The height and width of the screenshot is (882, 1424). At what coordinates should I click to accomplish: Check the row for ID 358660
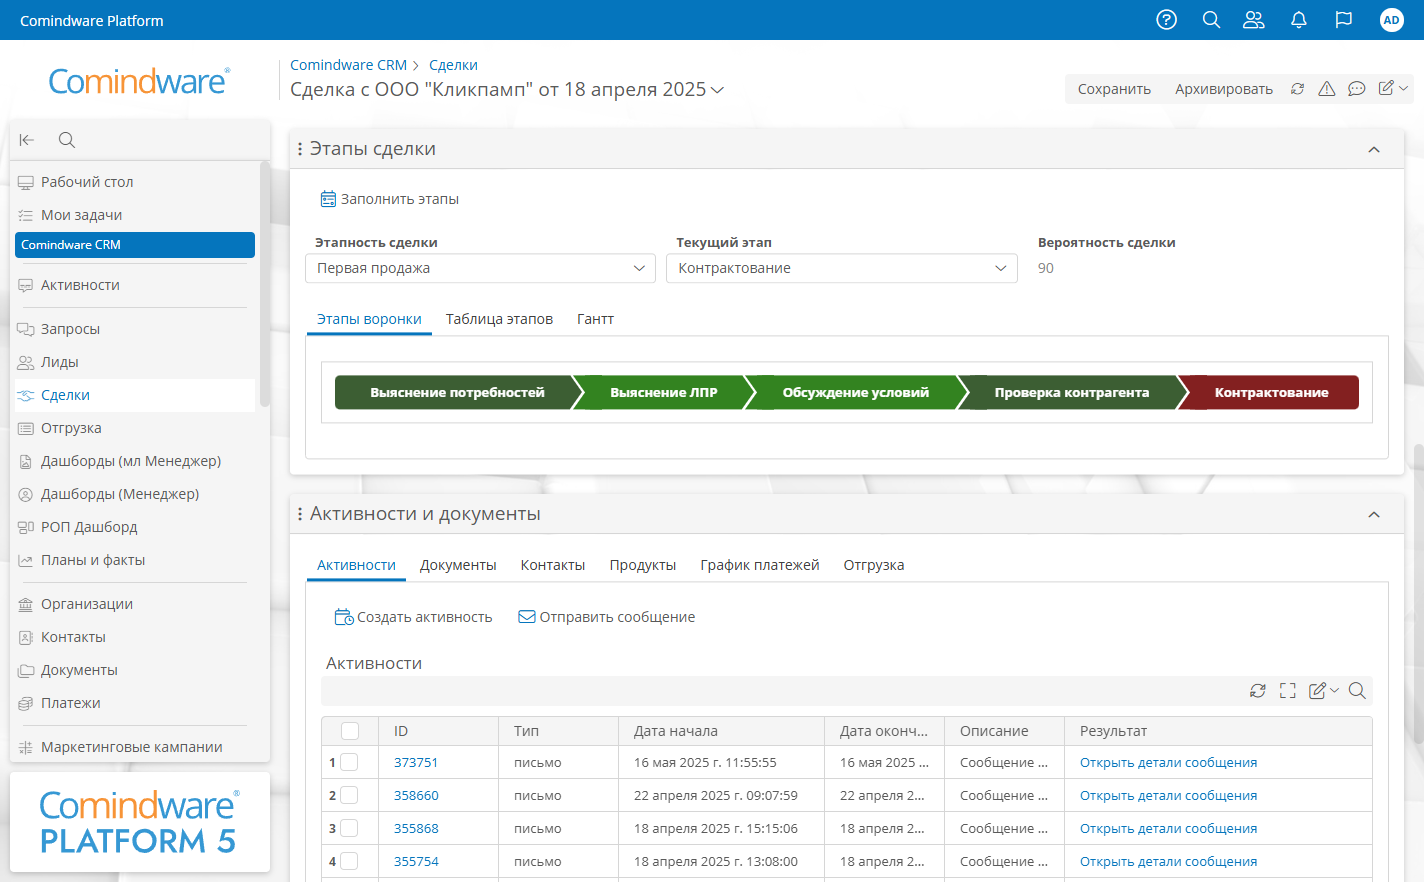[349, 795]
